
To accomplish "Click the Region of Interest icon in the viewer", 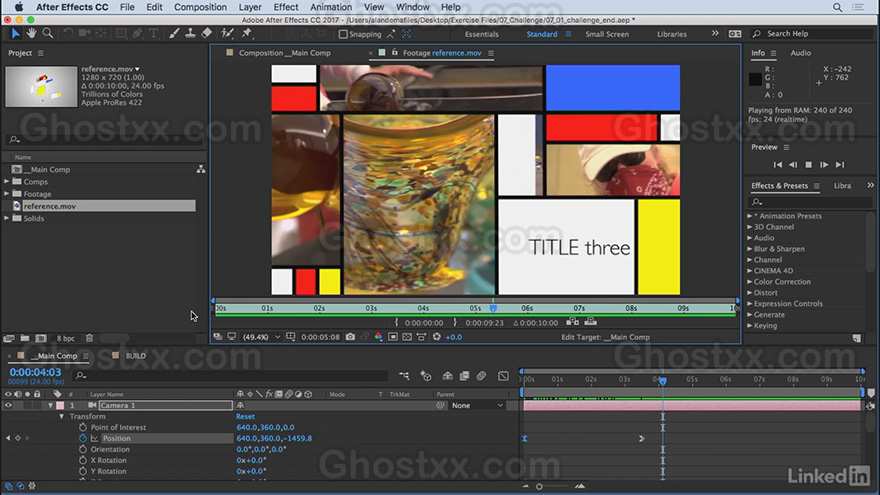I will (393, 337).
